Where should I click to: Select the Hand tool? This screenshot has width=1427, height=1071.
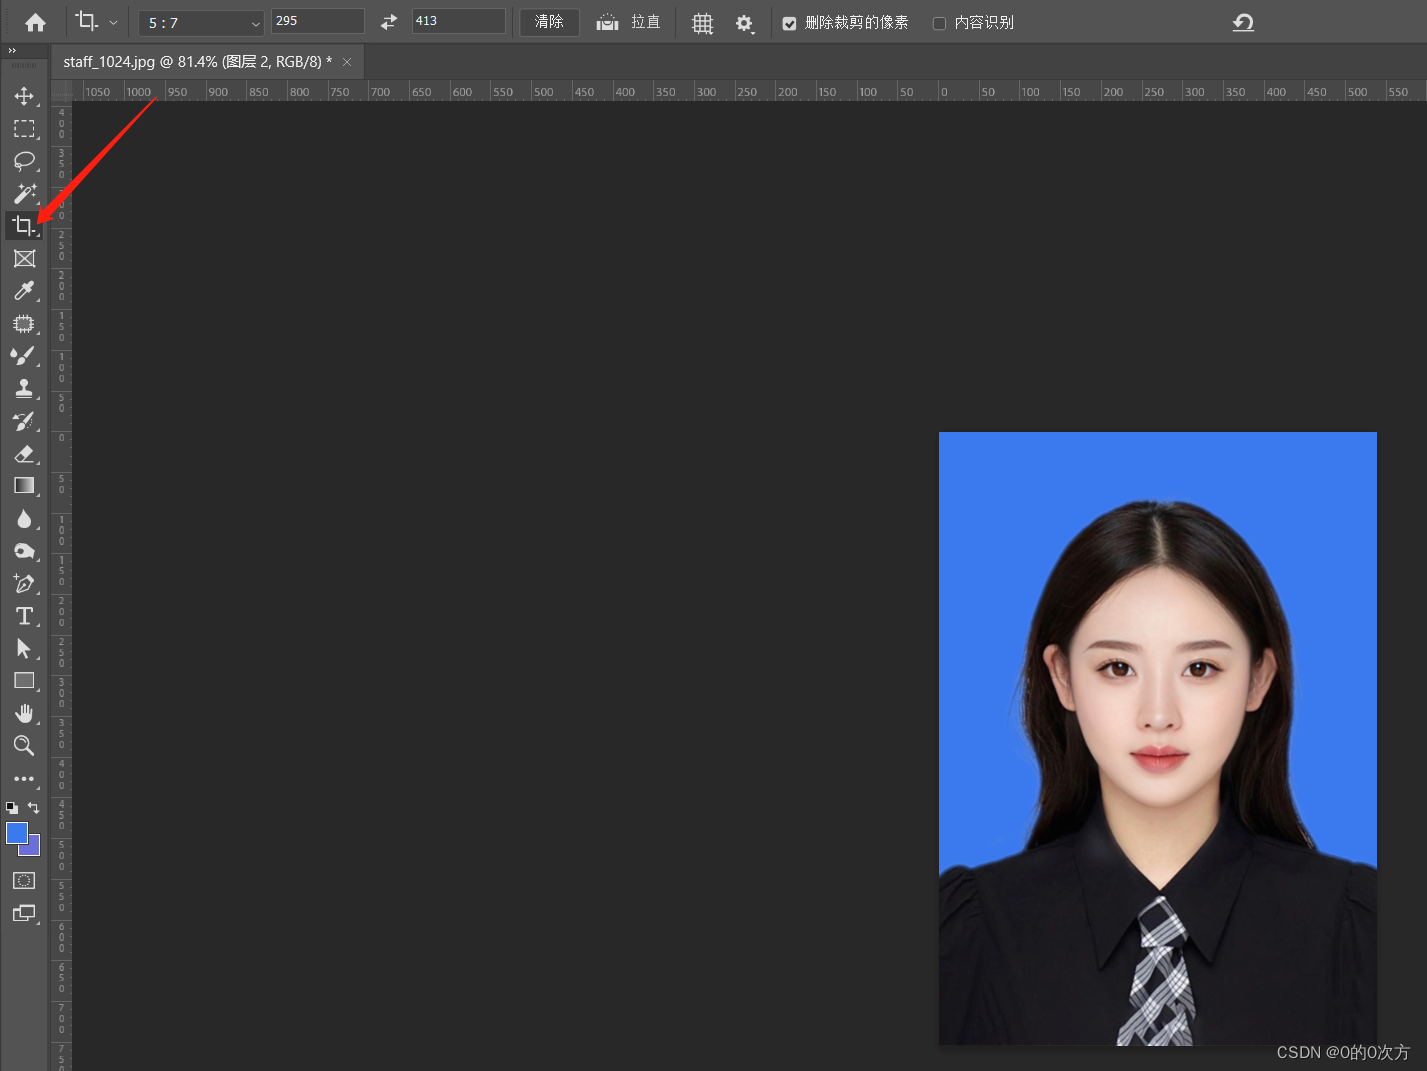click(x=24, y=713)
